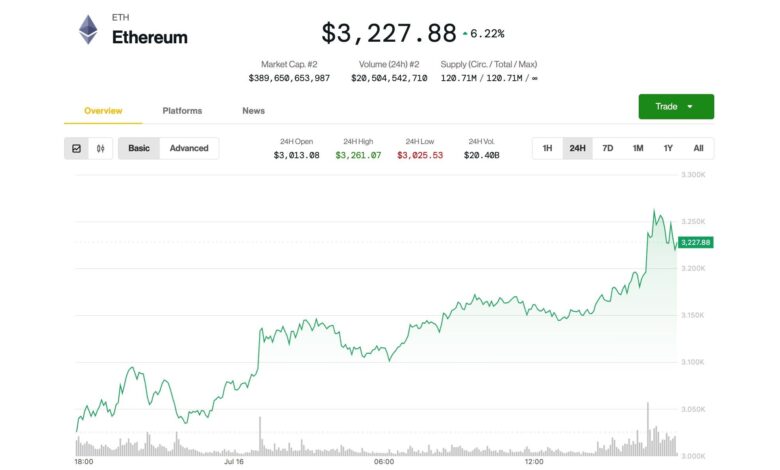Viewport: 780px width, 470px height.
Task: Select the line chart view icon
Action: point(77,148)
